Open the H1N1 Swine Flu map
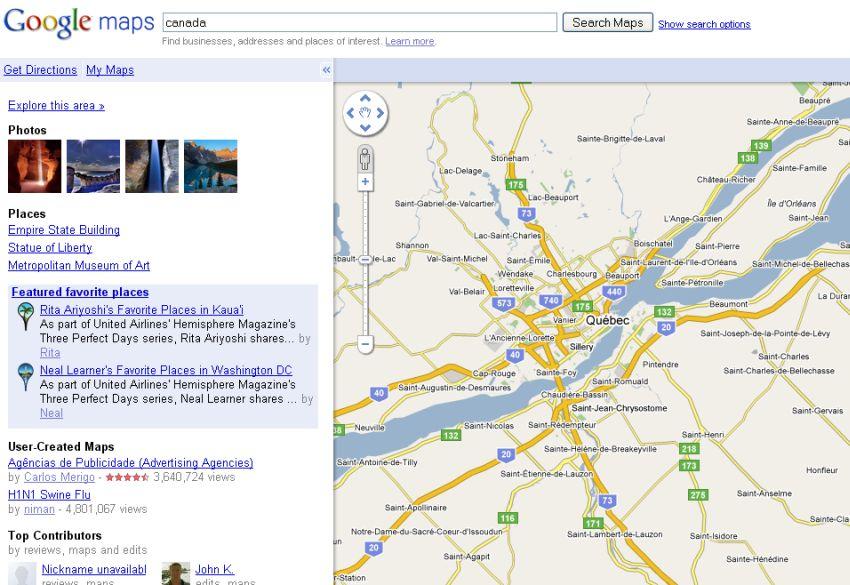The image size is (850, 585). [49, 495]
